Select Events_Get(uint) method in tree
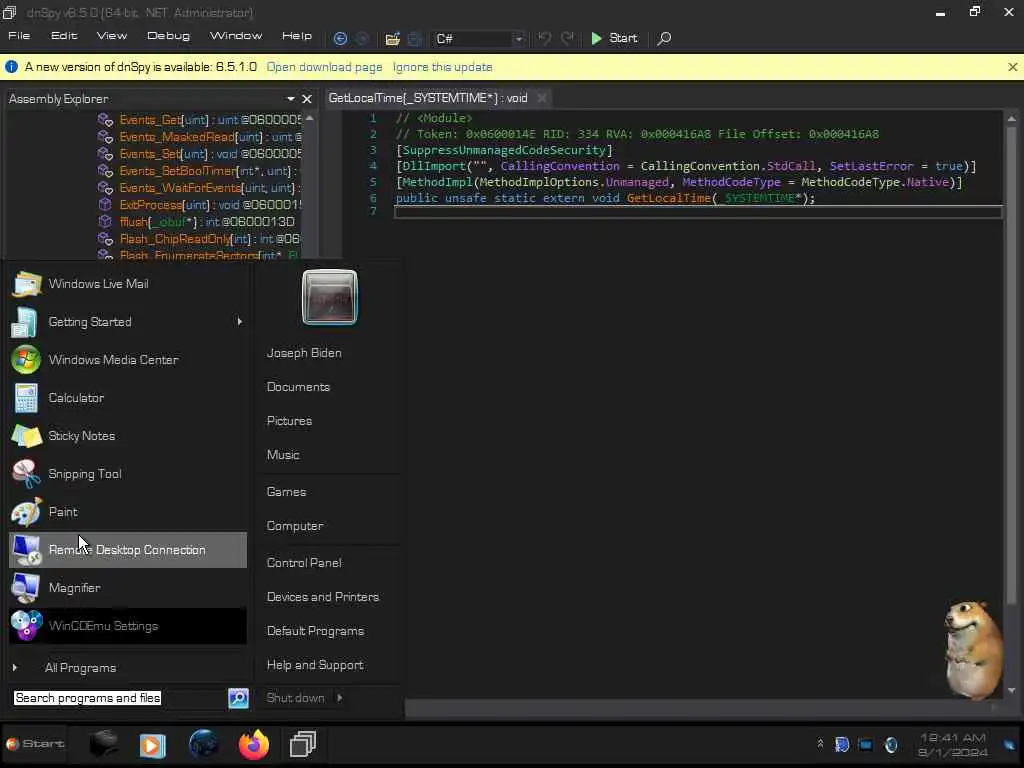This screenshot has height=768, width=1024. click(200, 120)
